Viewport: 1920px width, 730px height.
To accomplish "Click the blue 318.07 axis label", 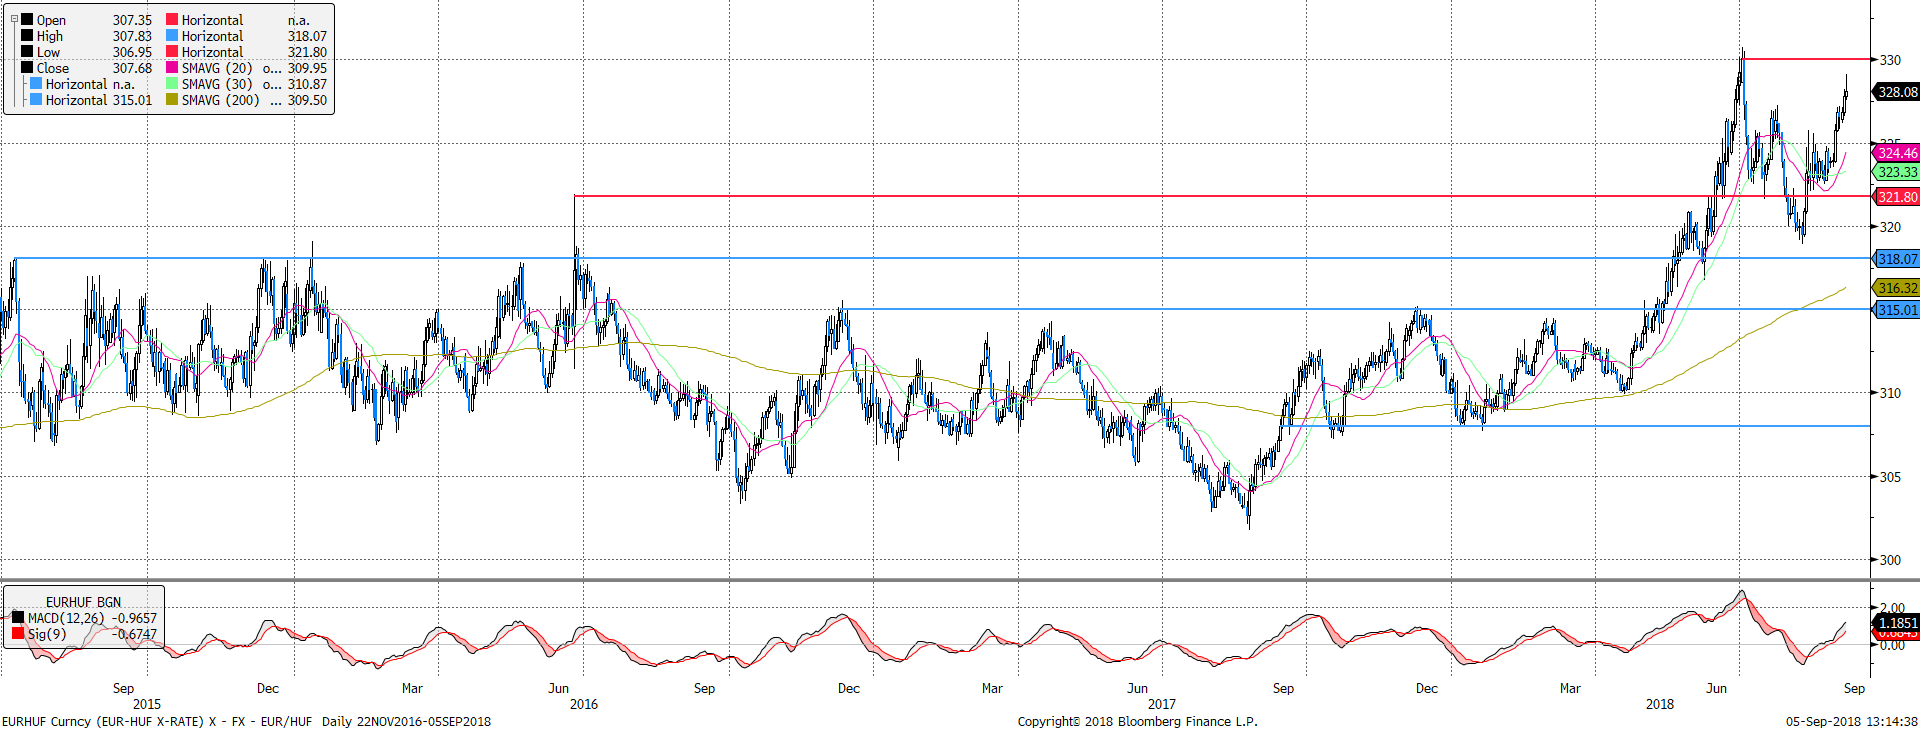I will pyautogui.click(x=1897, y=259).
